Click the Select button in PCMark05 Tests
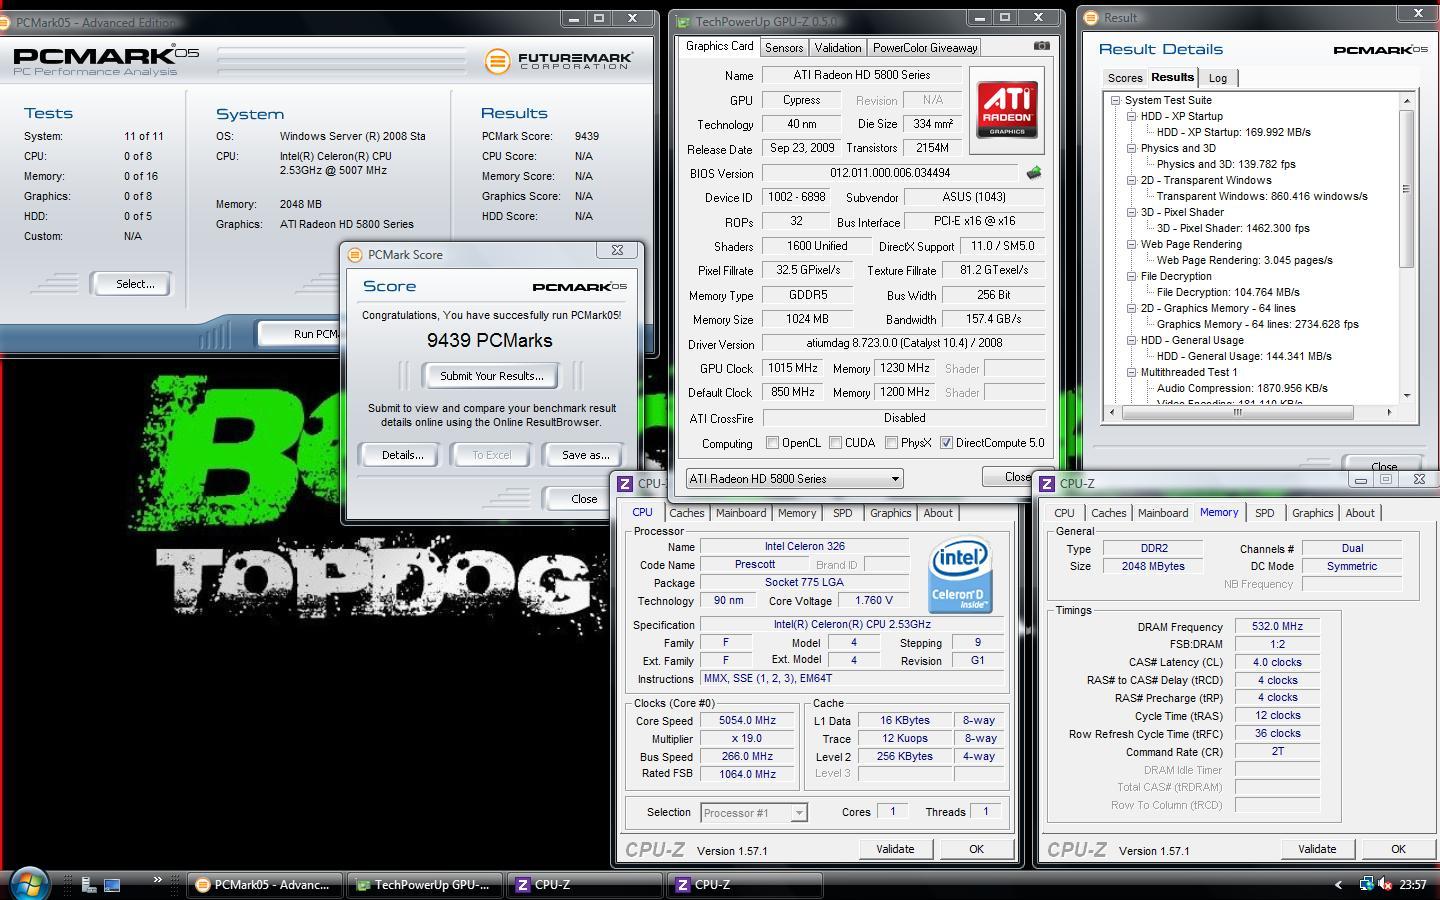 point(135,284)
